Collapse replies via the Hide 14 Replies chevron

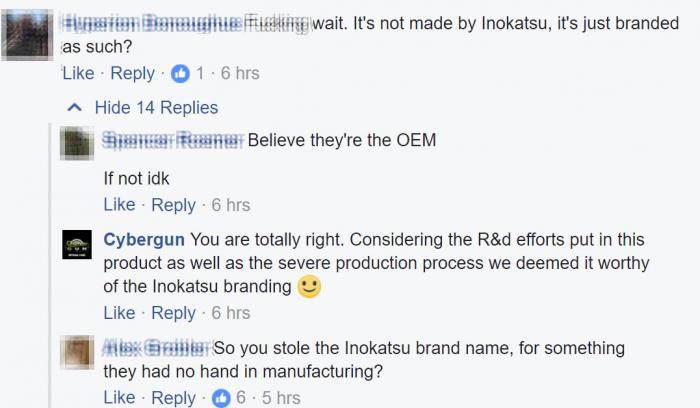tap(73, 107)
